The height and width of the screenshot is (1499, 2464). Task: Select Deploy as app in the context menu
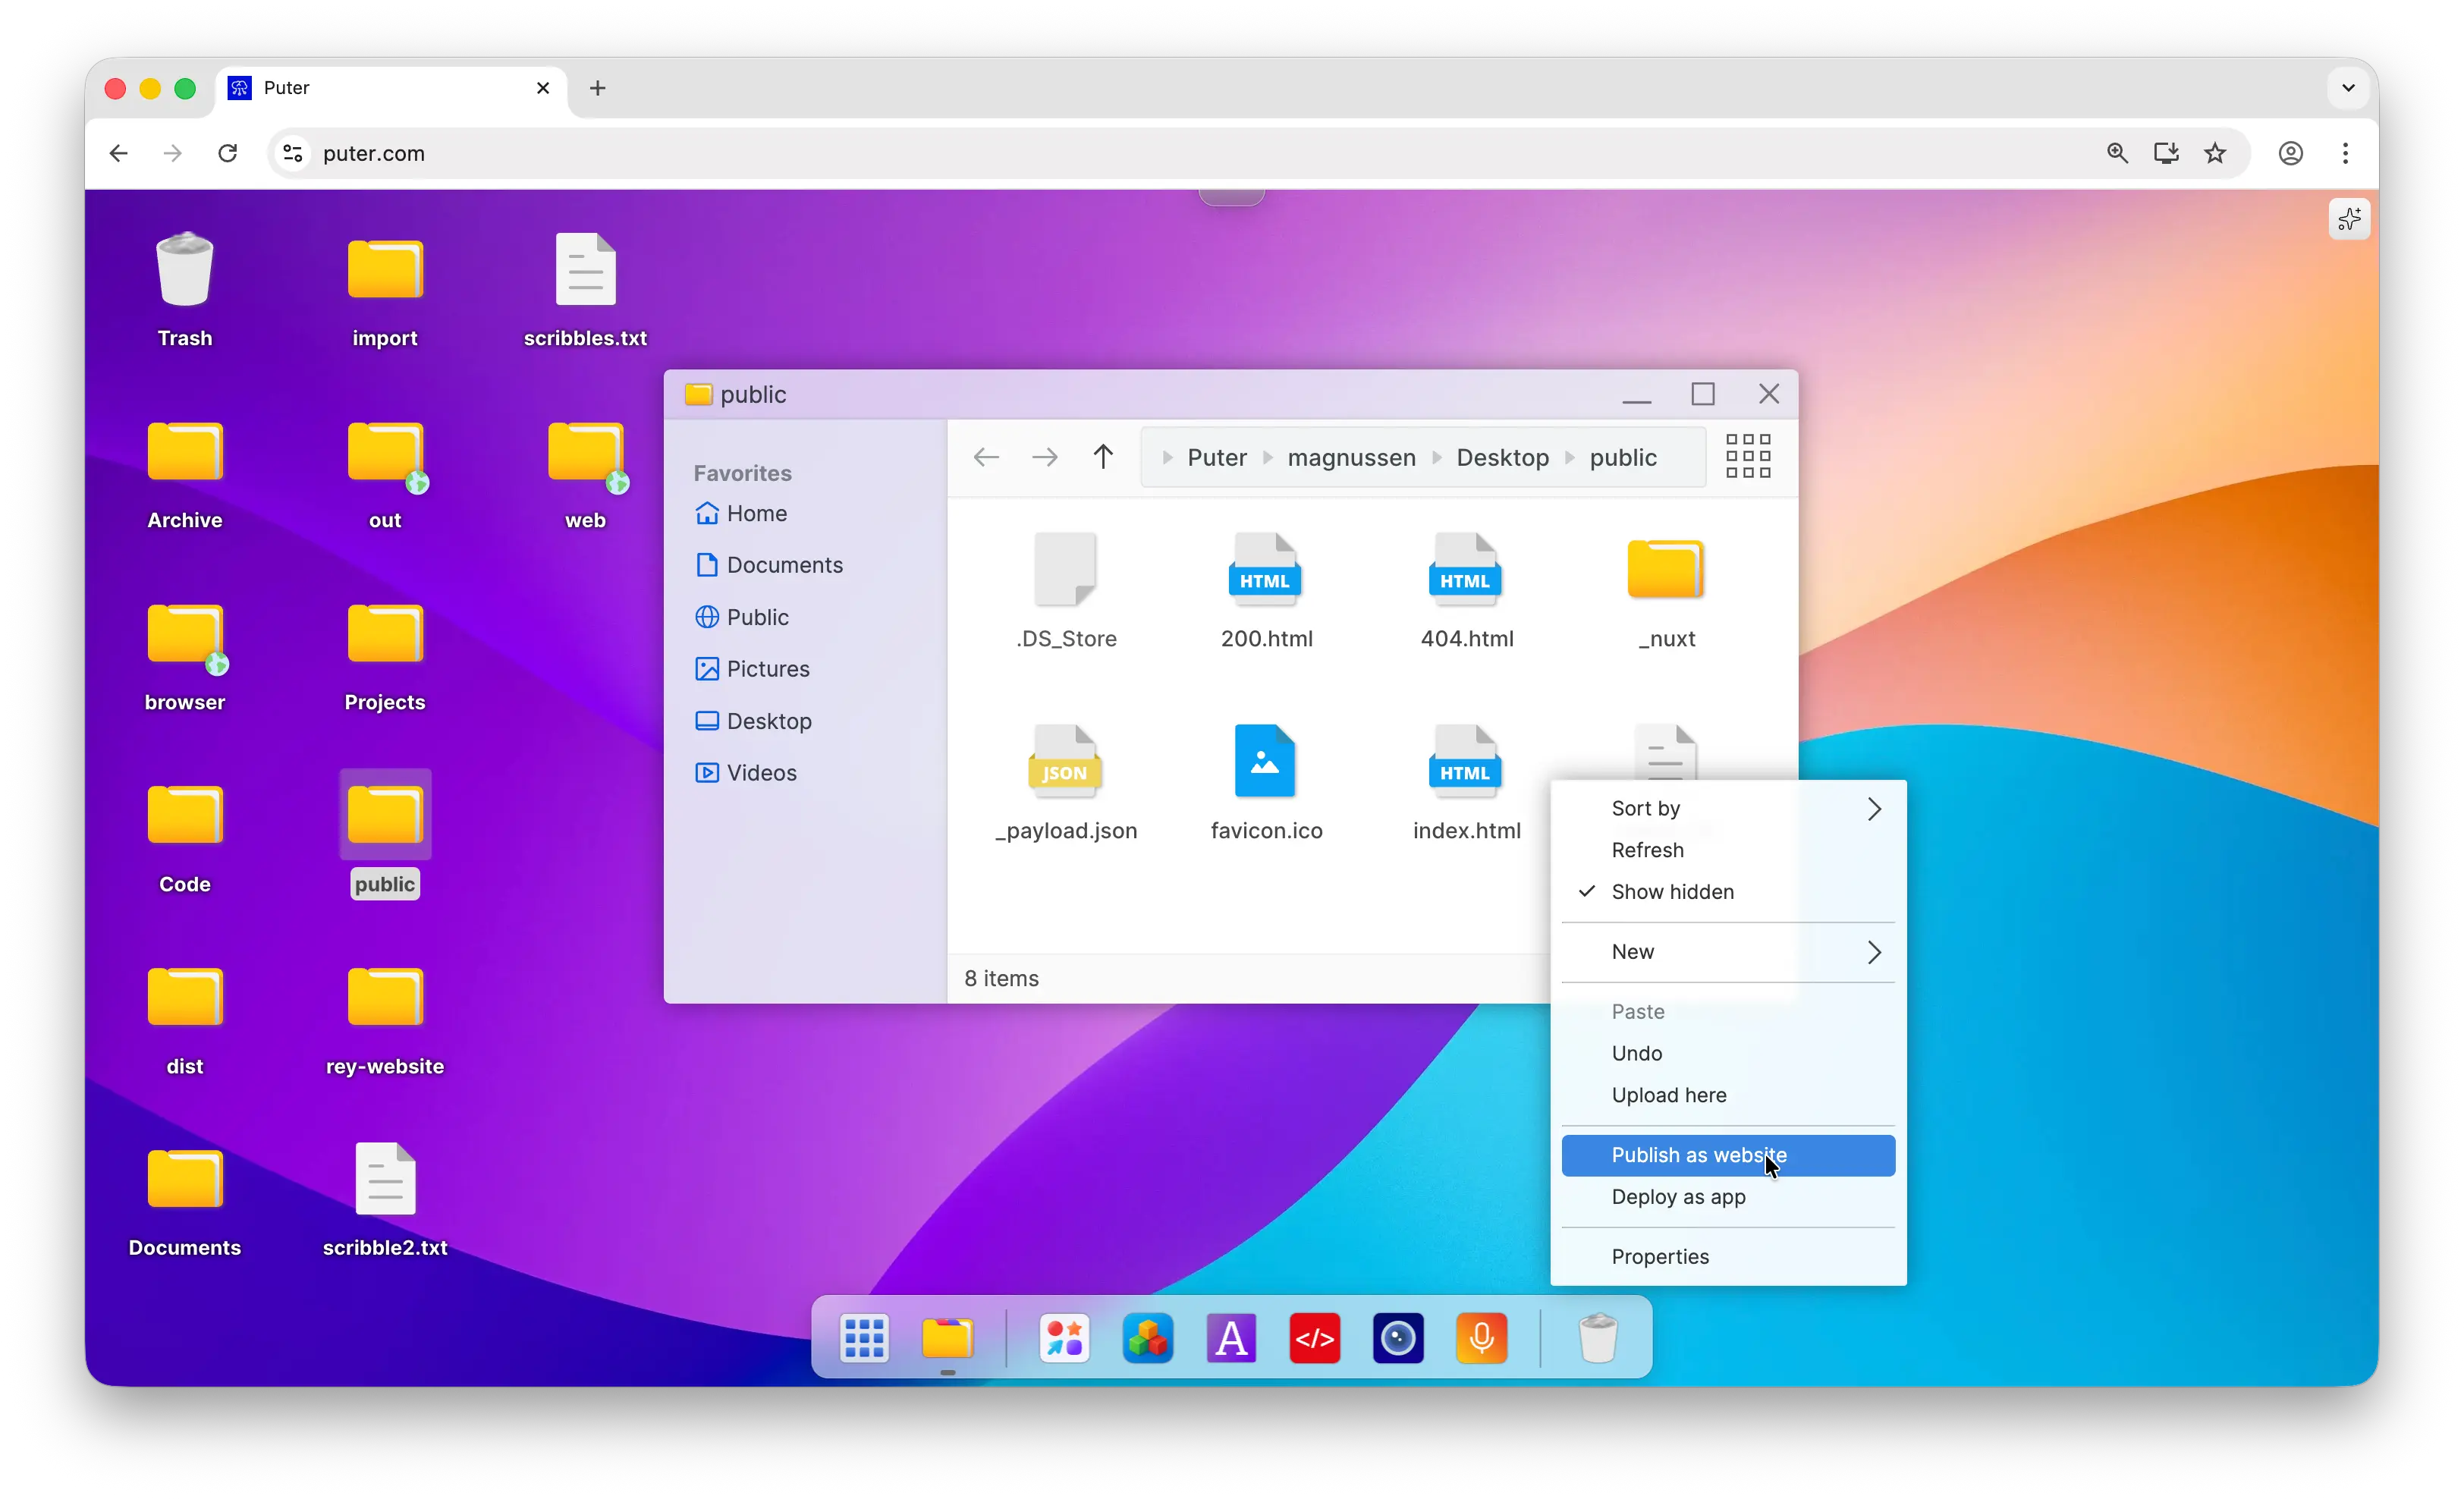click(x=1677, y=1197)
